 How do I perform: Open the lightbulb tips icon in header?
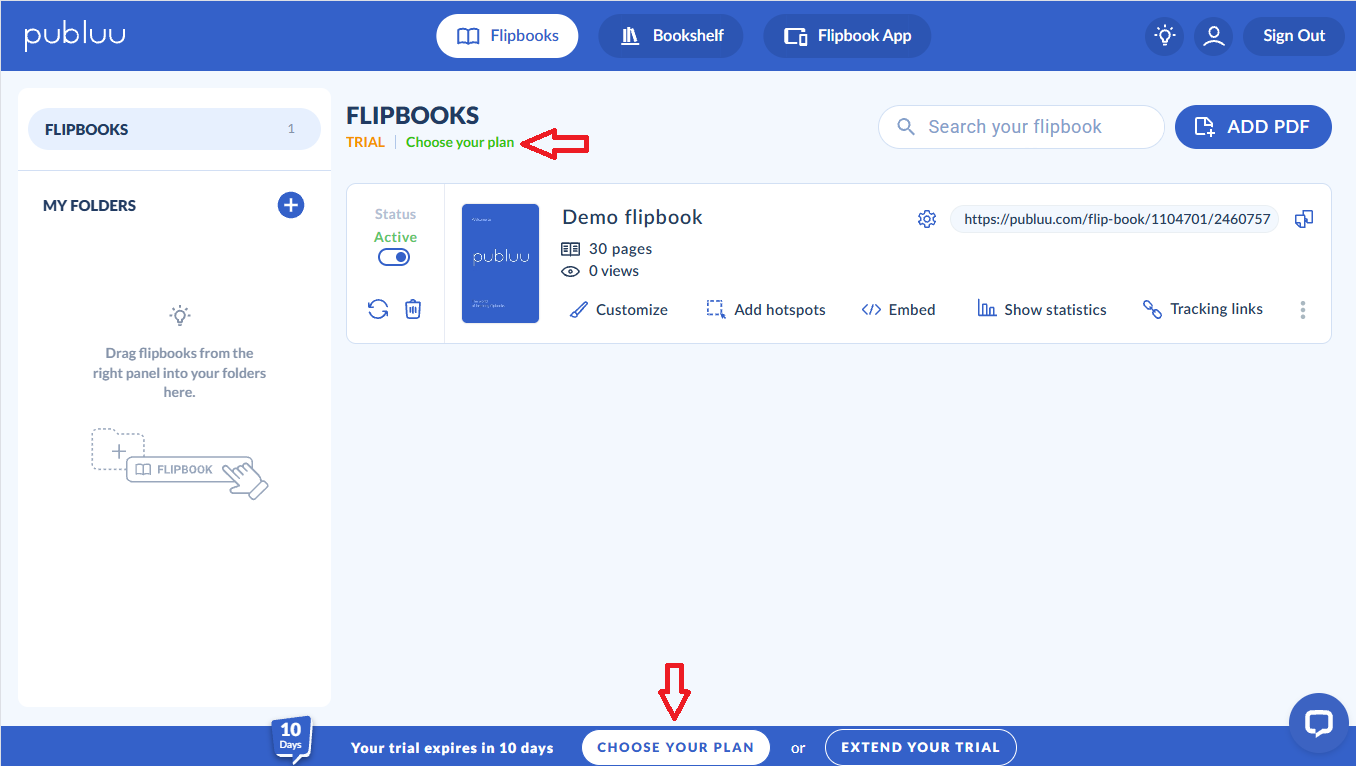click(1164, 36)
